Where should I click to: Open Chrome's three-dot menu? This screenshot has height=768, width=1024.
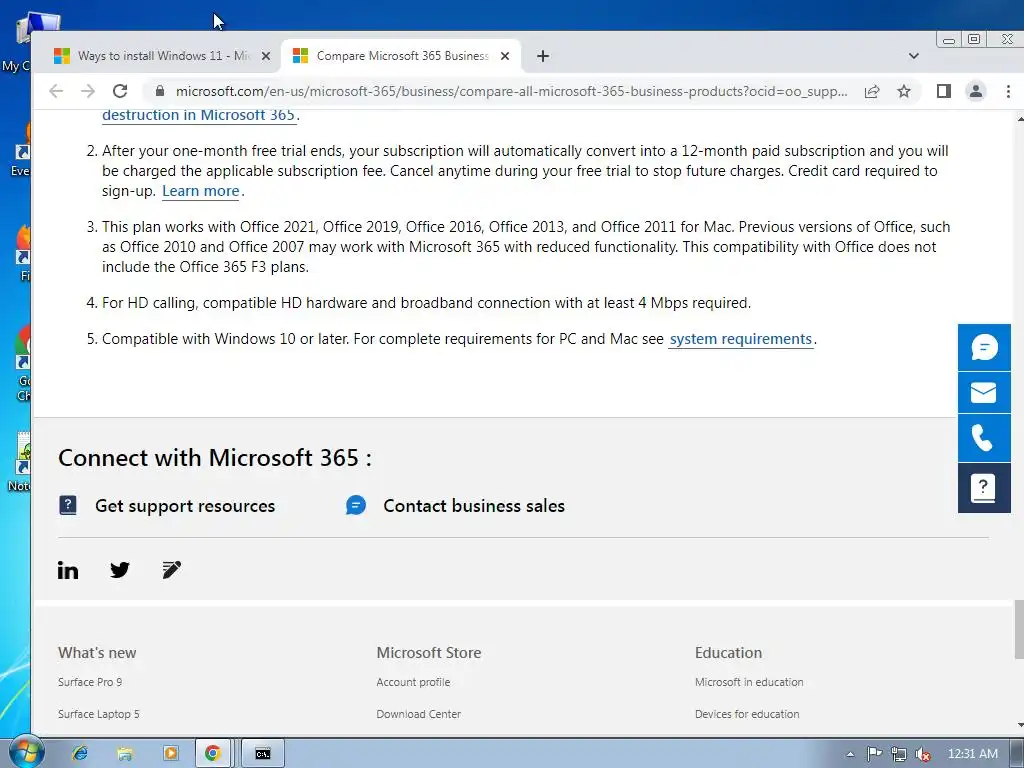pyautogui.click(x=1008, y=91)
